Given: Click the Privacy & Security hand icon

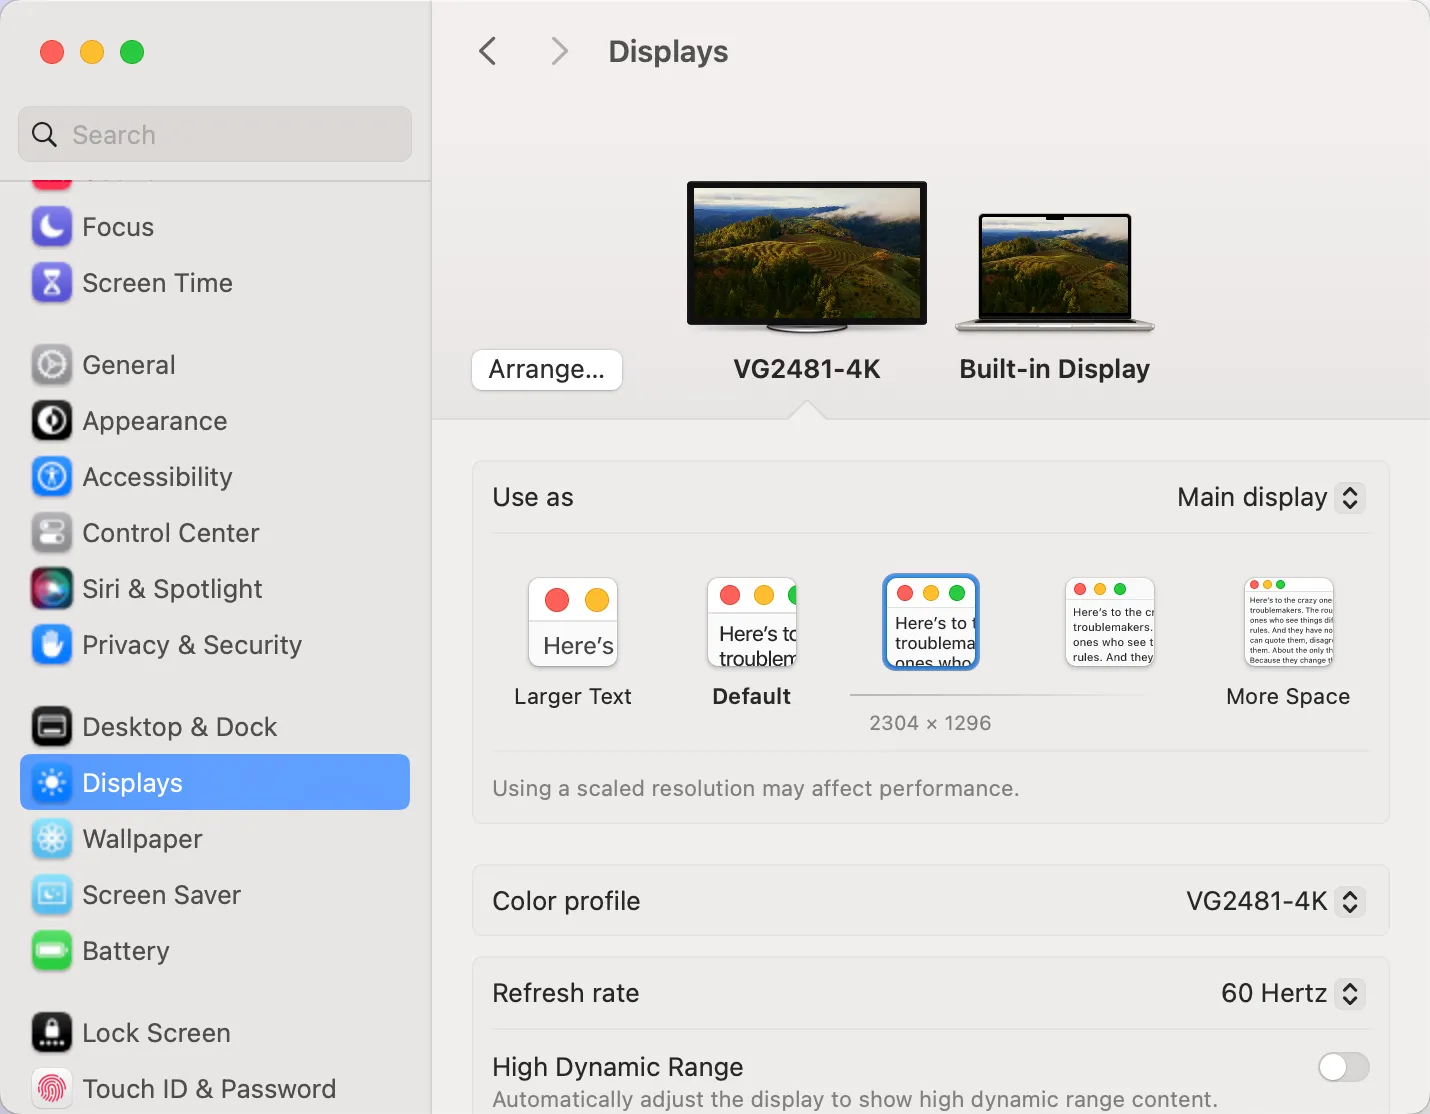Looking at the screenshot, I should coord(51,645).
